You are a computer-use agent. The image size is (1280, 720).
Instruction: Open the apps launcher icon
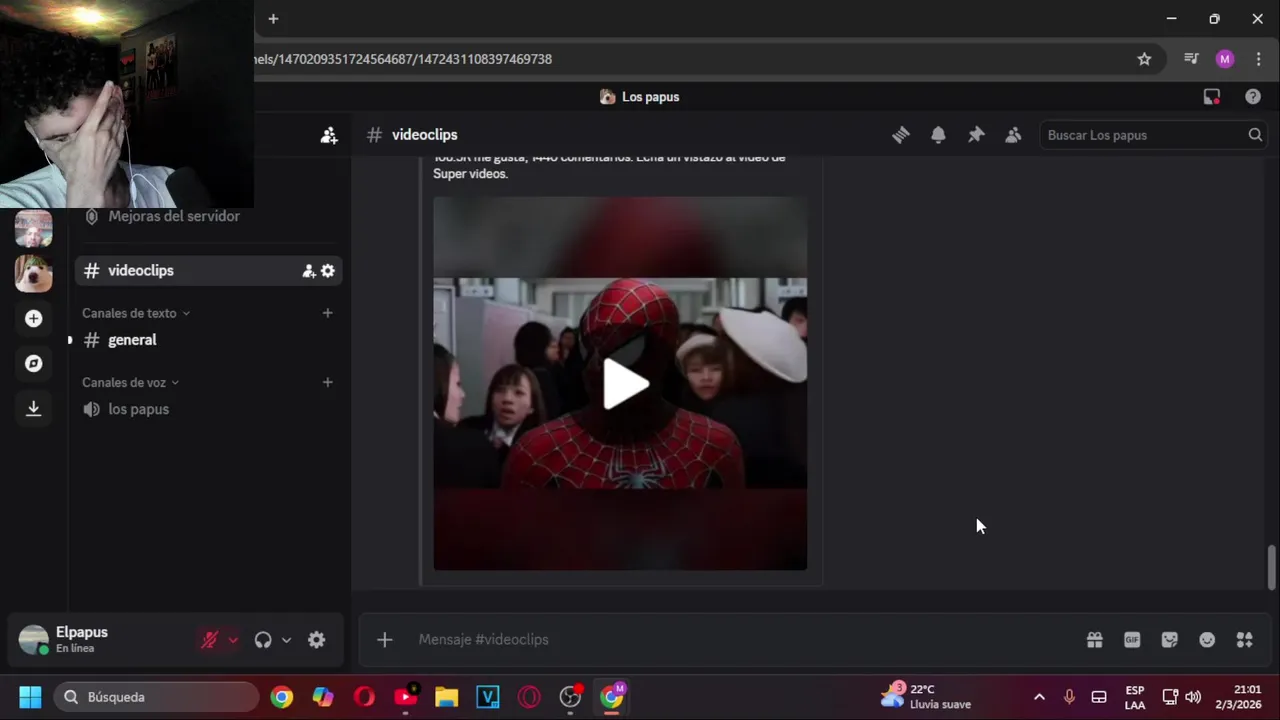coord(1244,640)
